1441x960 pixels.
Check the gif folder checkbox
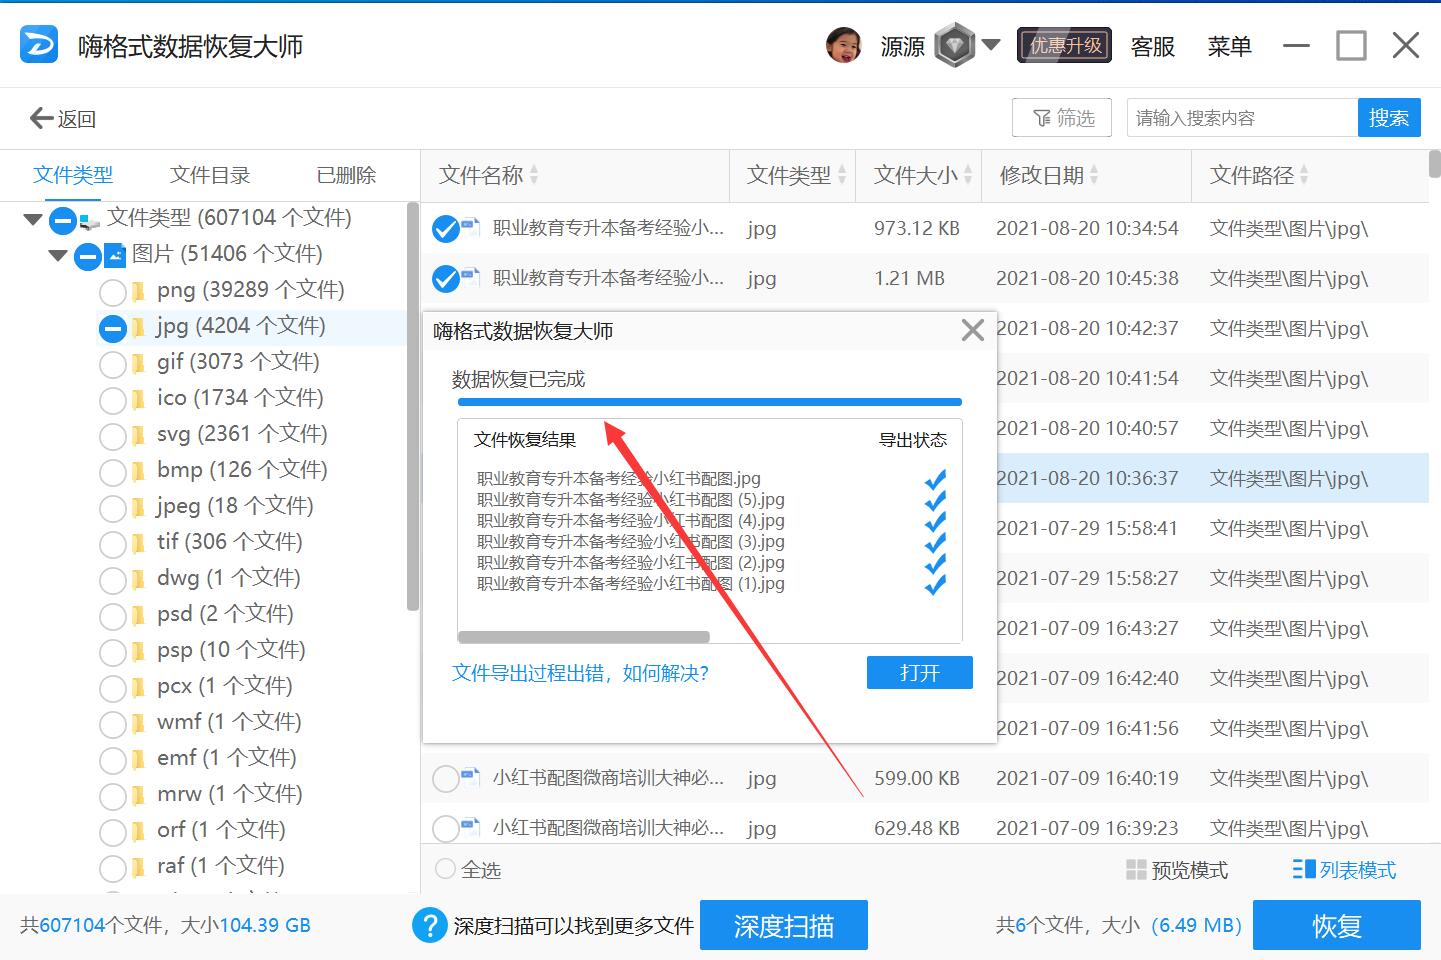click(113, 364)
